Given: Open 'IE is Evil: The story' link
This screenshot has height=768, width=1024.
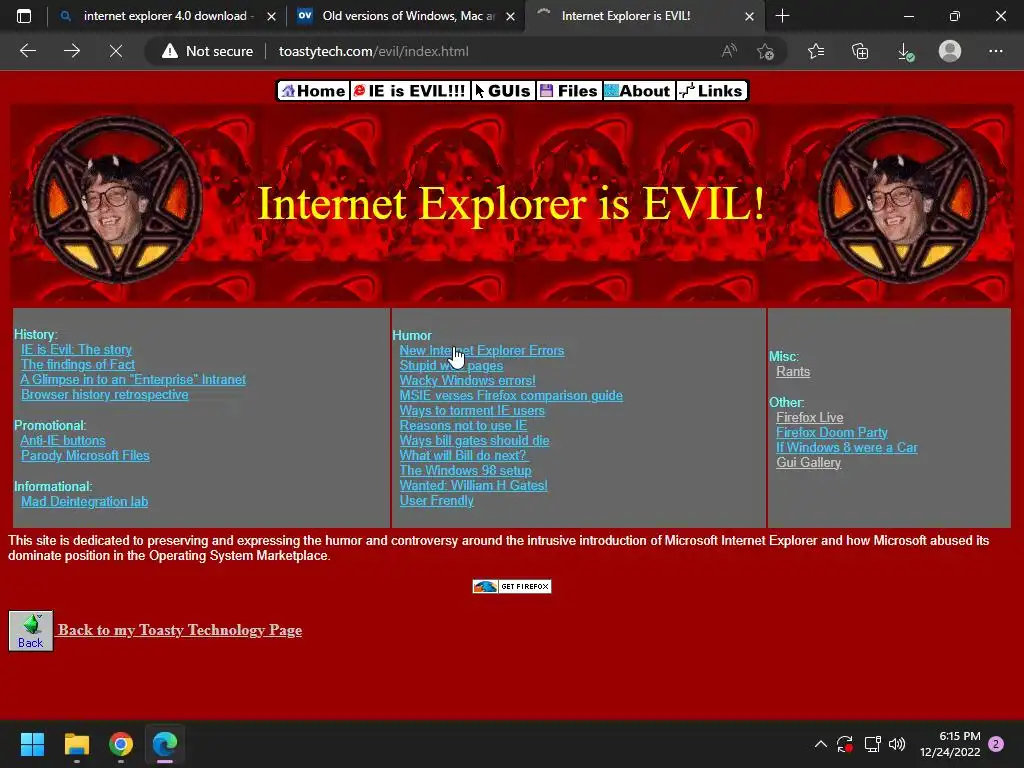Looking at the screenshot, I should point(76,349).
